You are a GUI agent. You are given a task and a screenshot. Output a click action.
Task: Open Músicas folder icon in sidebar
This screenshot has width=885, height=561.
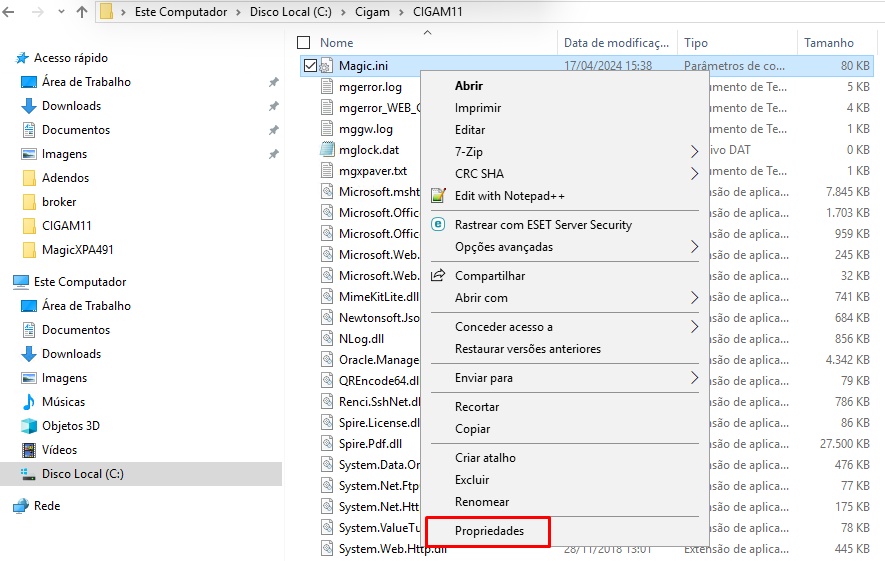click(29, 402)
